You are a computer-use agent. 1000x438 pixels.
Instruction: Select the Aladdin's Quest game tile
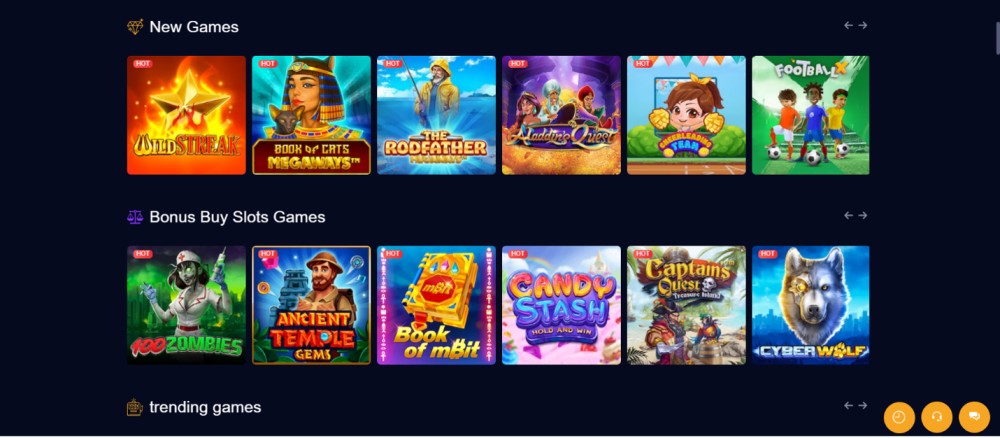pos(561,115)
